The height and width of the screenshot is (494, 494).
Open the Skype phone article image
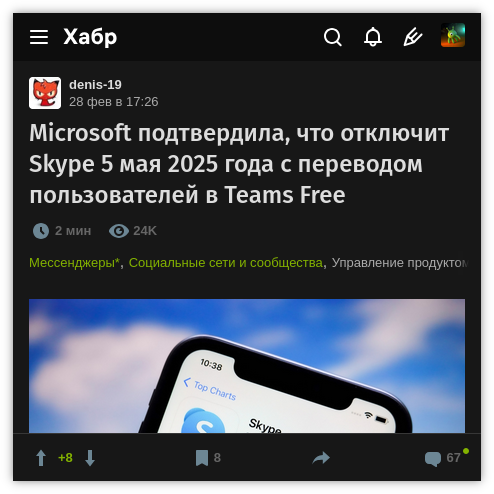pos(247,366)
